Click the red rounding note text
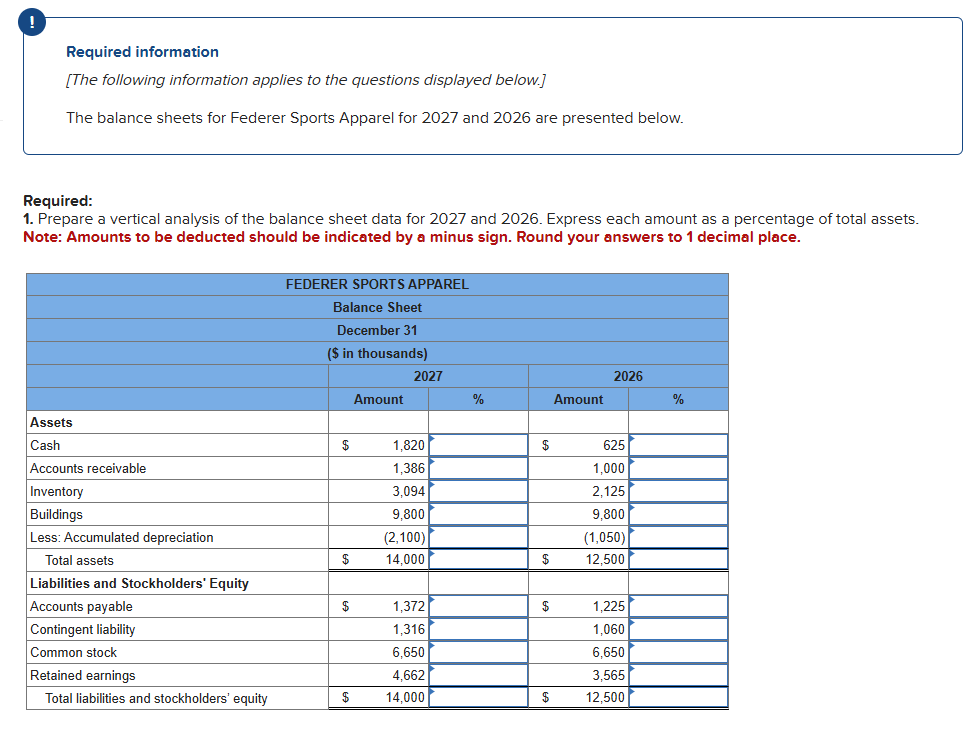Viewport: 978px width, 733px height. coord(412,237)
